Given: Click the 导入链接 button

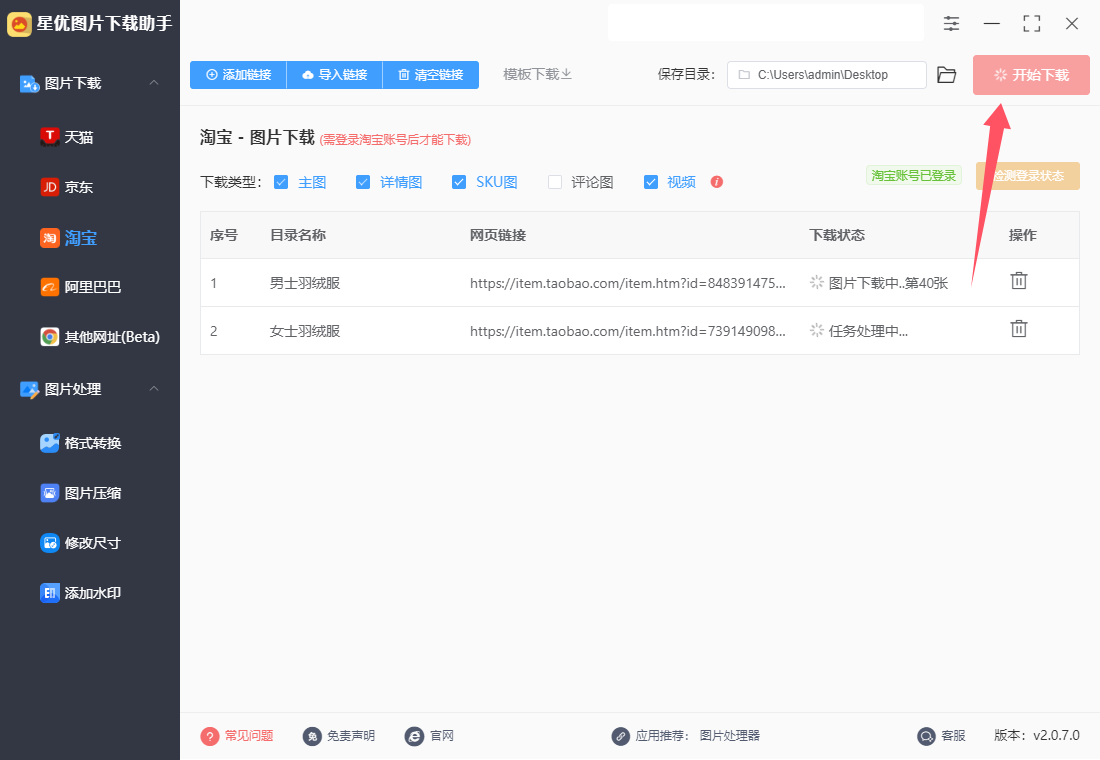Looking at the screenshot, I should 335,75.
